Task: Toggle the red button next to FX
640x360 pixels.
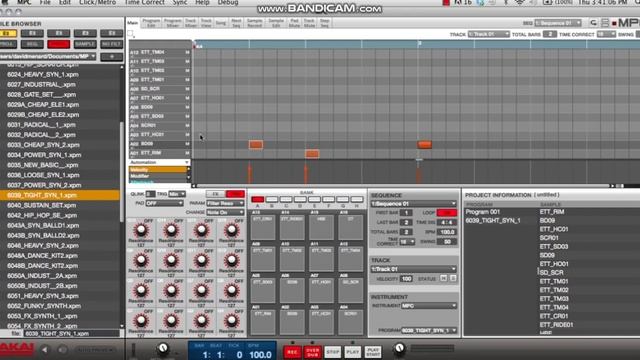Action: click(x=235, y=194)
